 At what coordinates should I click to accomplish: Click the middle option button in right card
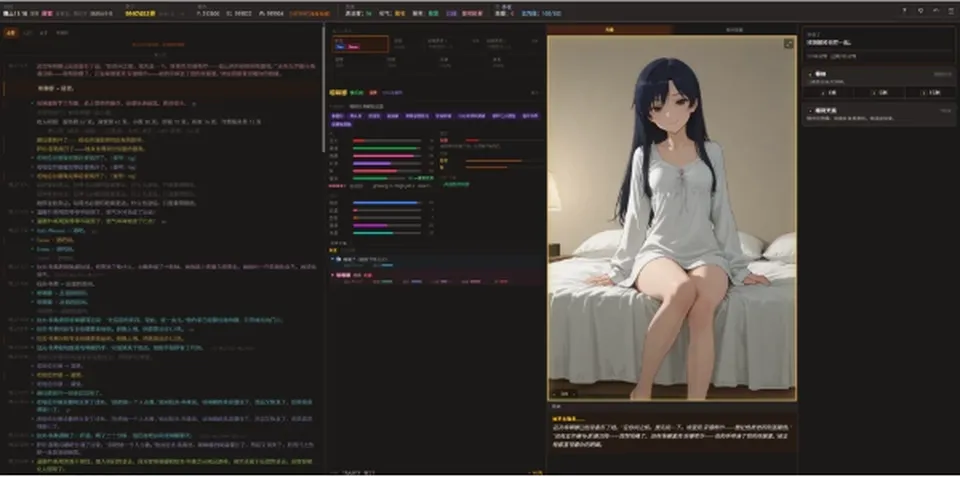tap(879, 92)
